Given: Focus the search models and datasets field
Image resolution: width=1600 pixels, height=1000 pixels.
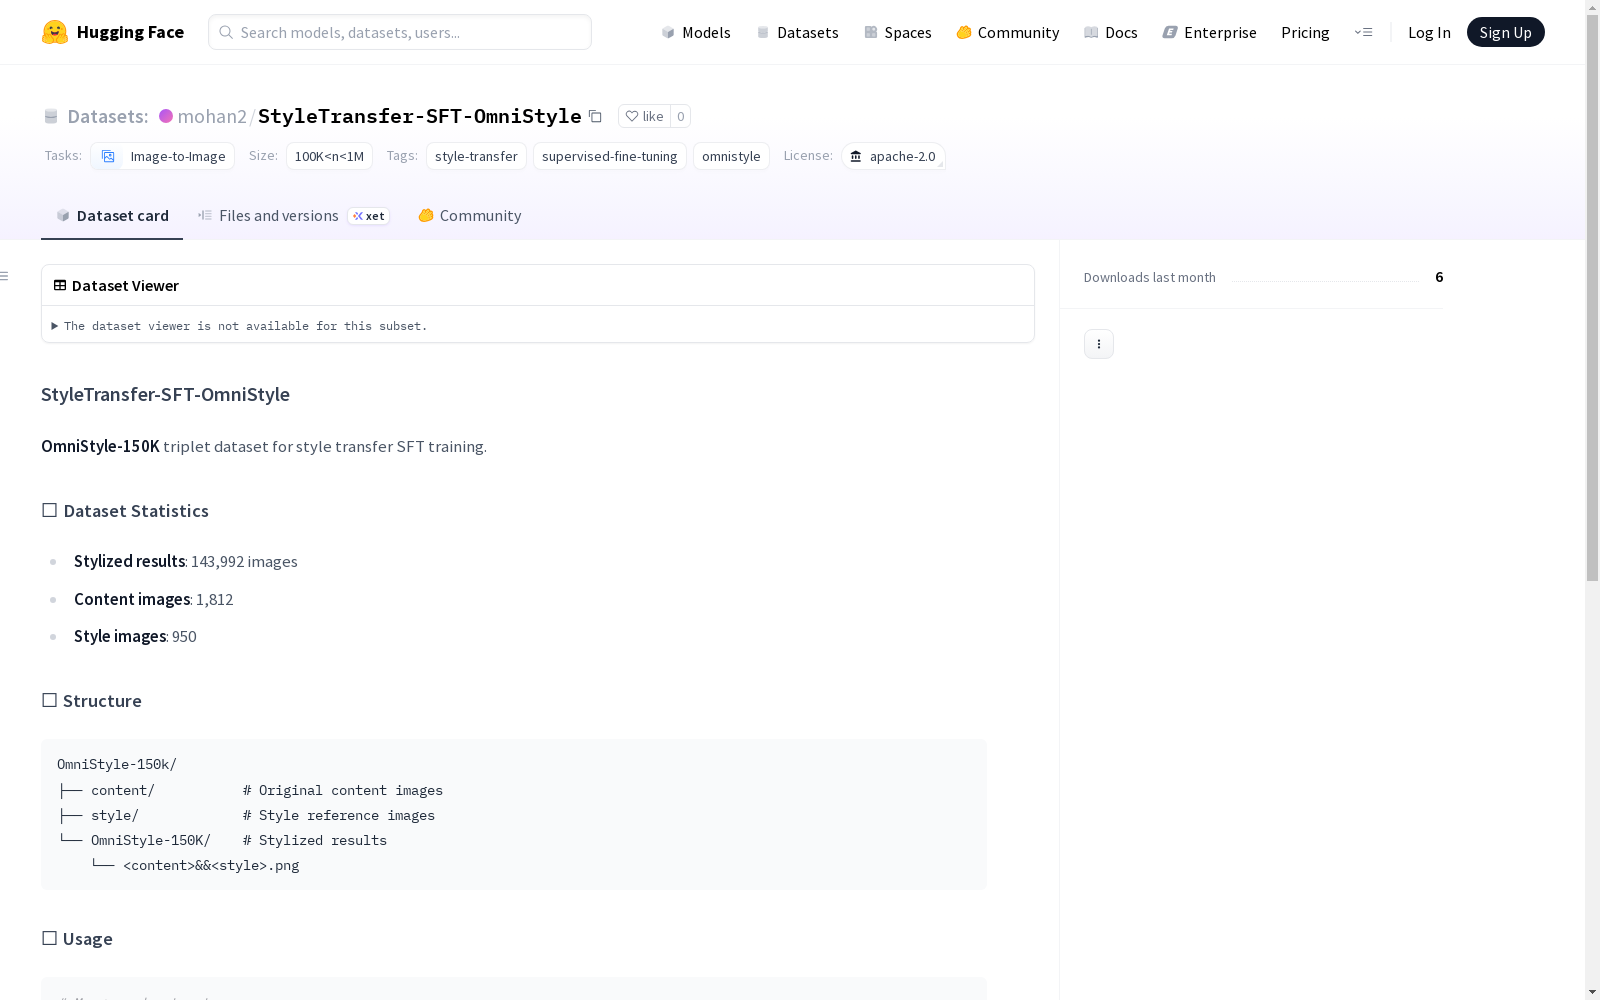Looking at the screenshot, I should (x=400, y=32).
